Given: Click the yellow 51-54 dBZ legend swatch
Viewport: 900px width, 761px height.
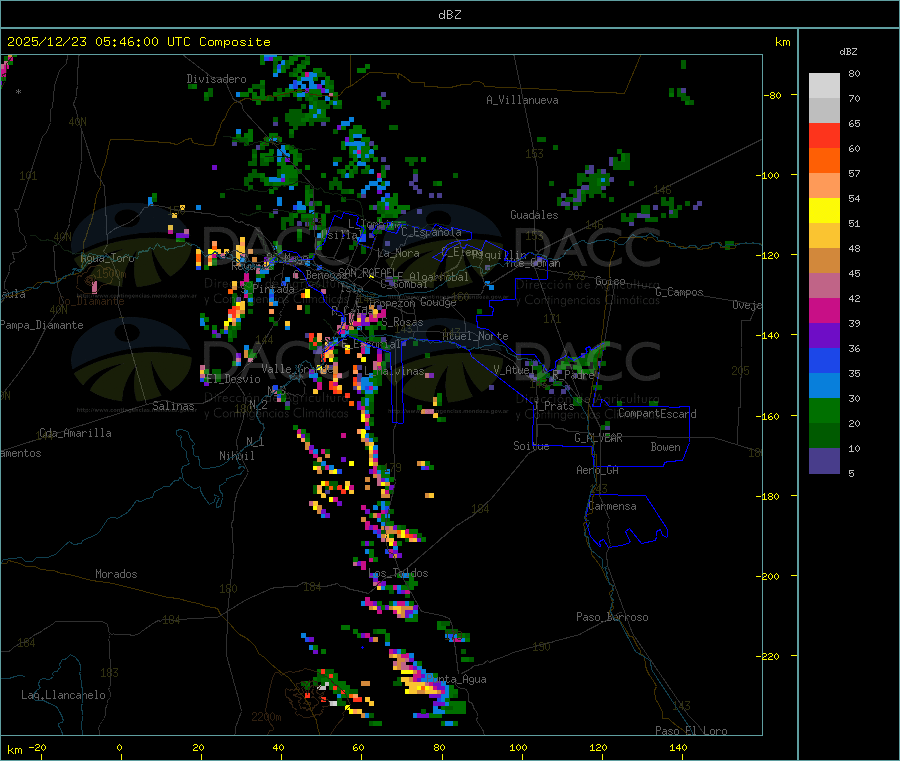Looking at the screenshot, I should [824, 211].
